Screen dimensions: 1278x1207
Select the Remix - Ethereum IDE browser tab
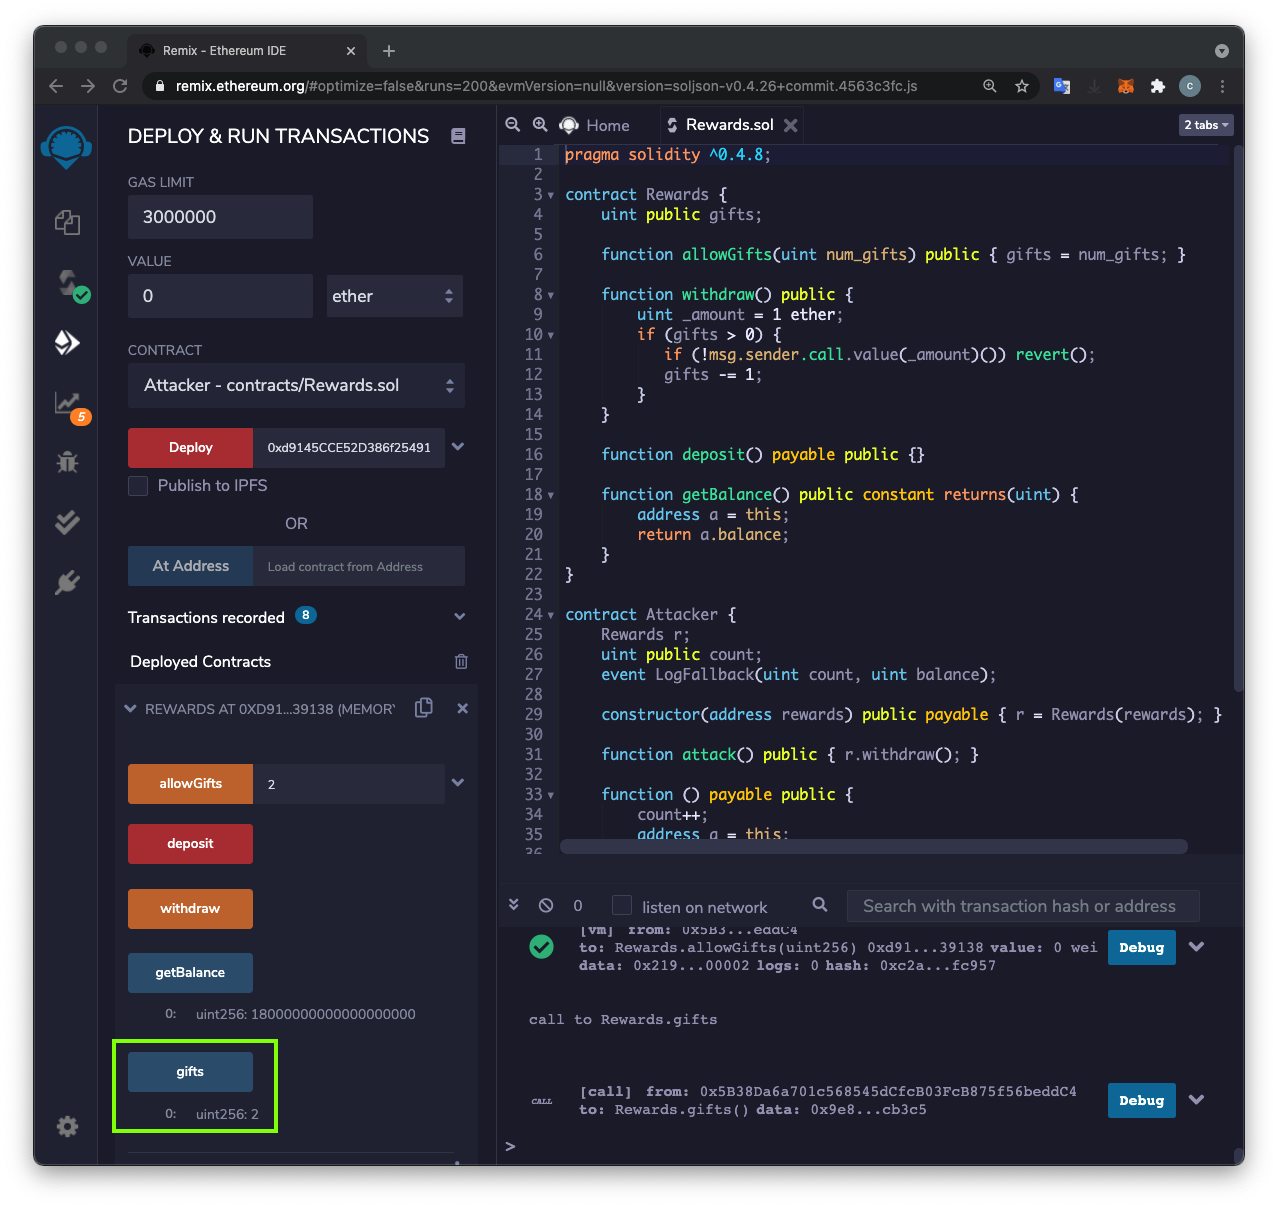[246, 50]
